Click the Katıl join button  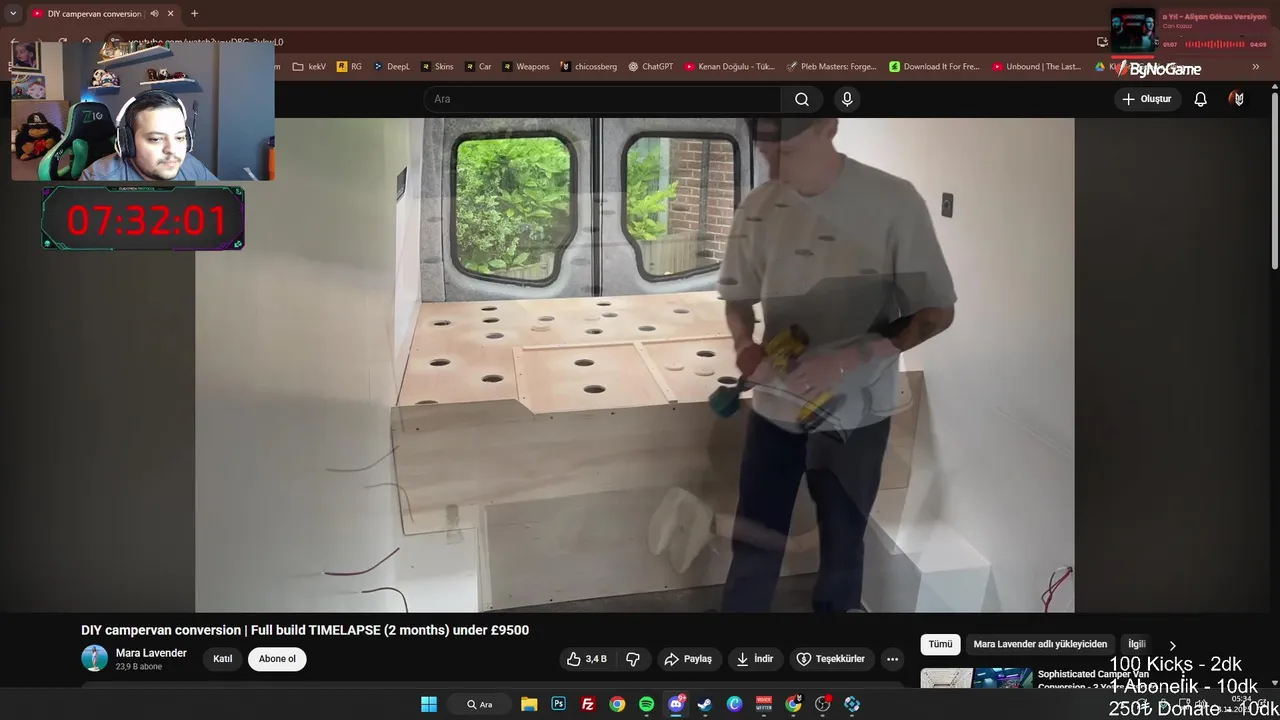[223, 659]
